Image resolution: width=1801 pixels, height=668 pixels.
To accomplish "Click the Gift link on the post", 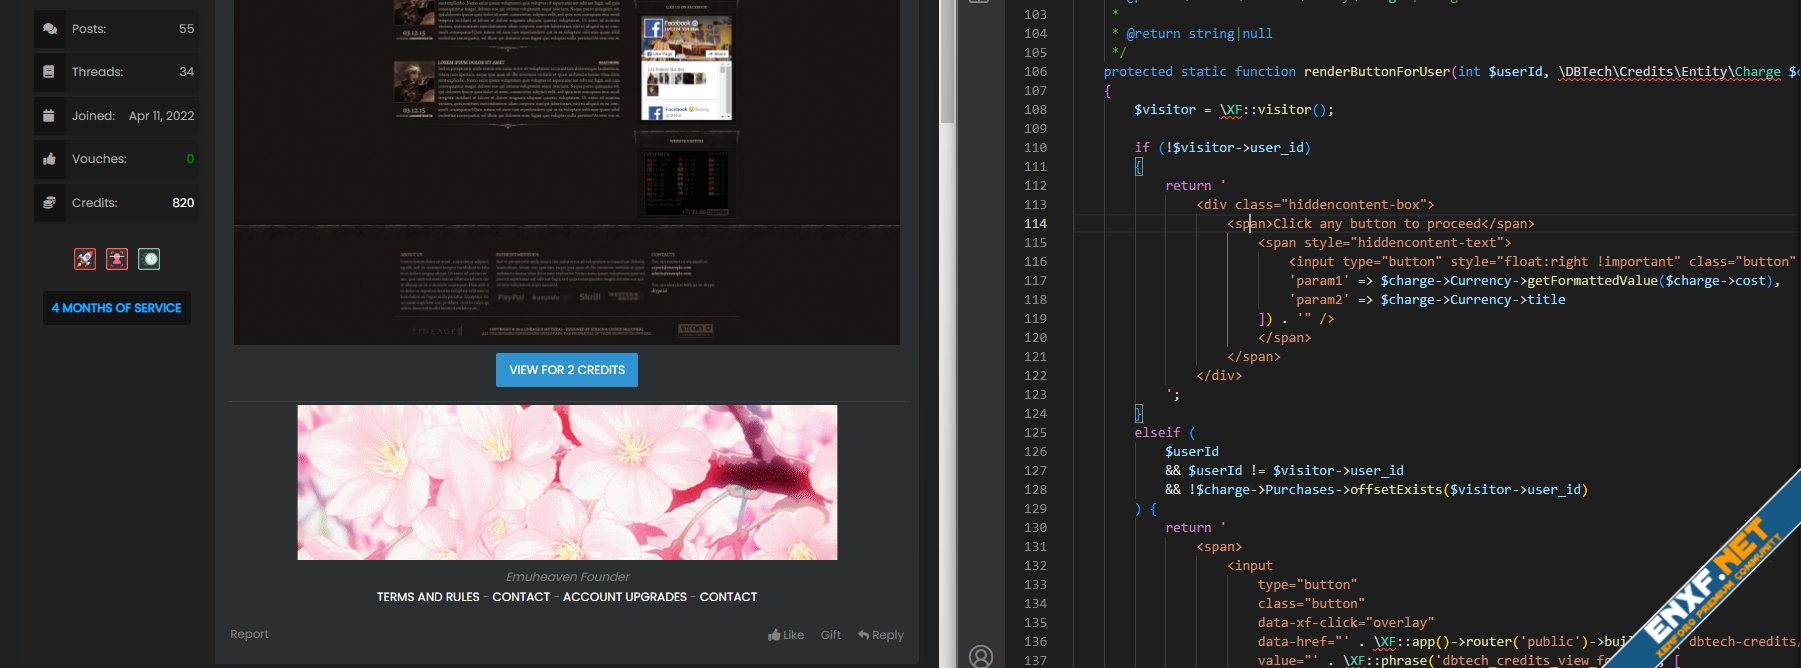I will click(x=830, y=635).
